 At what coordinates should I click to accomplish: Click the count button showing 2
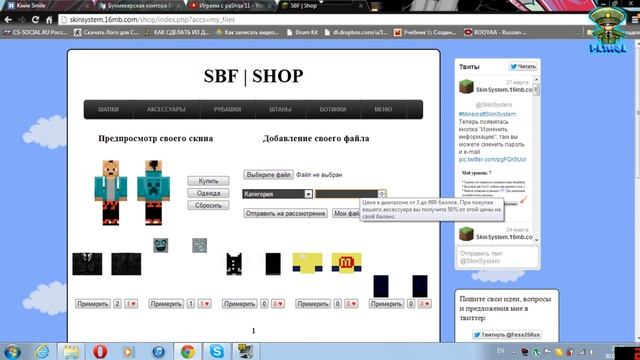117,304
